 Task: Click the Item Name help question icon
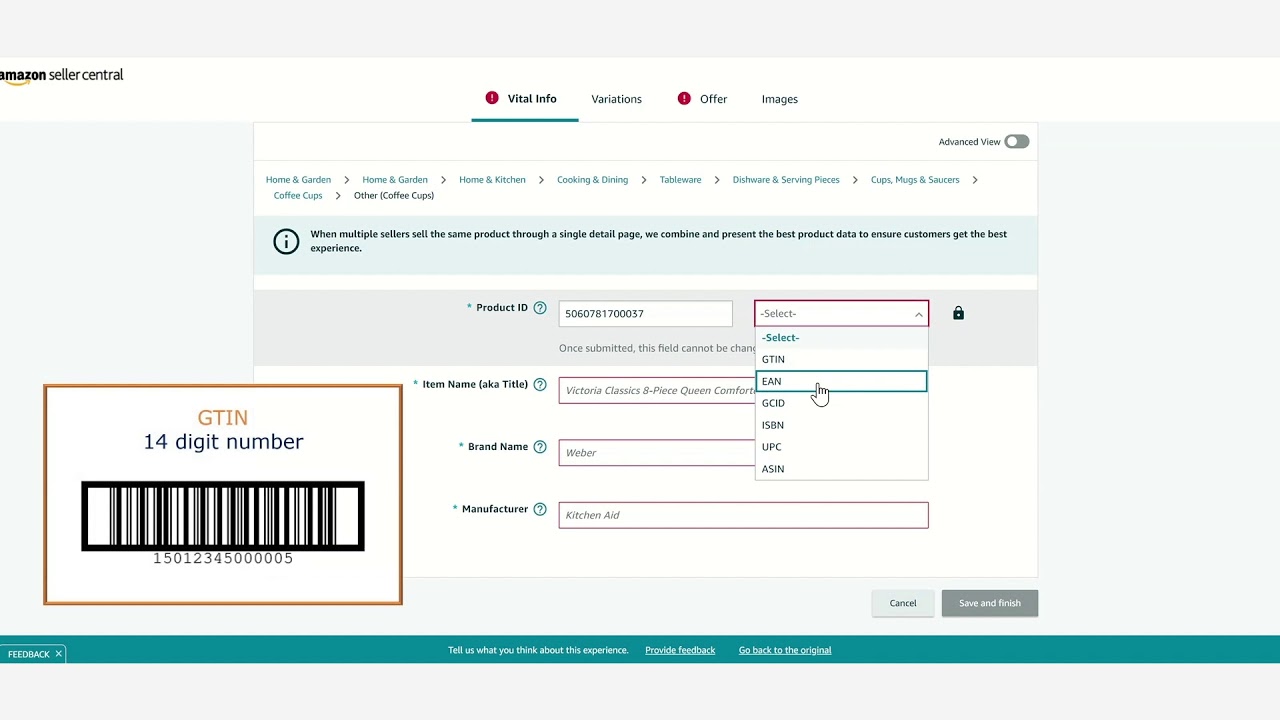click(540, 385)
